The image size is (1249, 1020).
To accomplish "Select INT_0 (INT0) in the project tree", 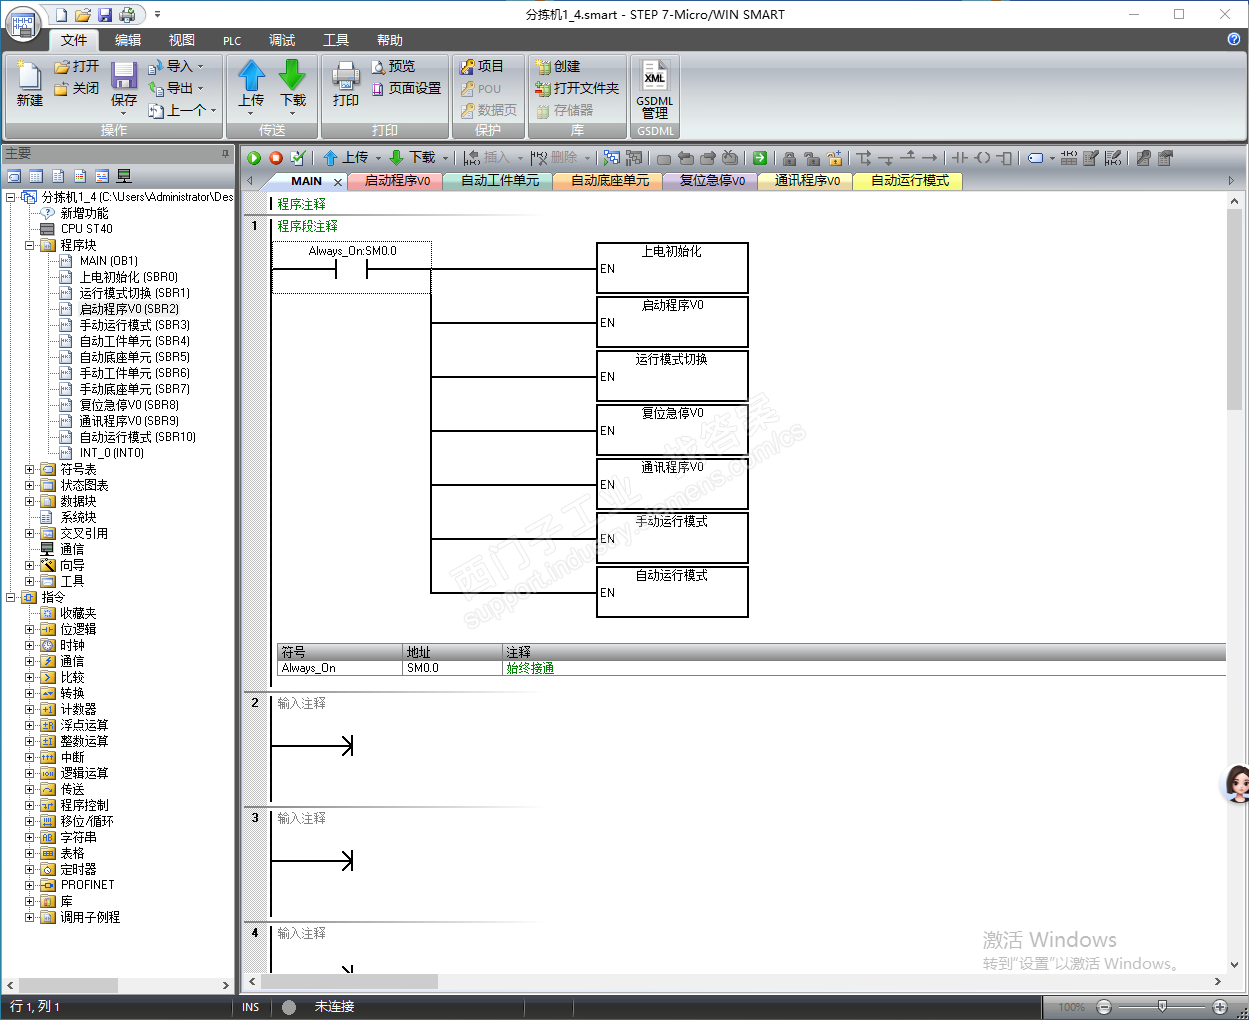I will (112, 453).
